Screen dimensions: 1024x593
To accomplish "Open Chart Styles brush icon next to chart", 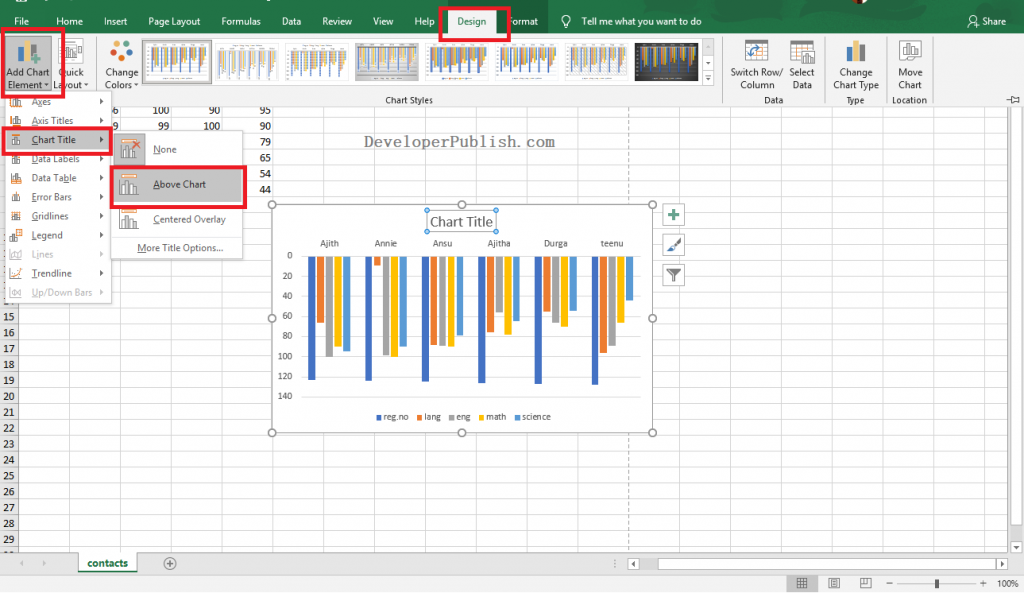I will click(x=673, y=244).
